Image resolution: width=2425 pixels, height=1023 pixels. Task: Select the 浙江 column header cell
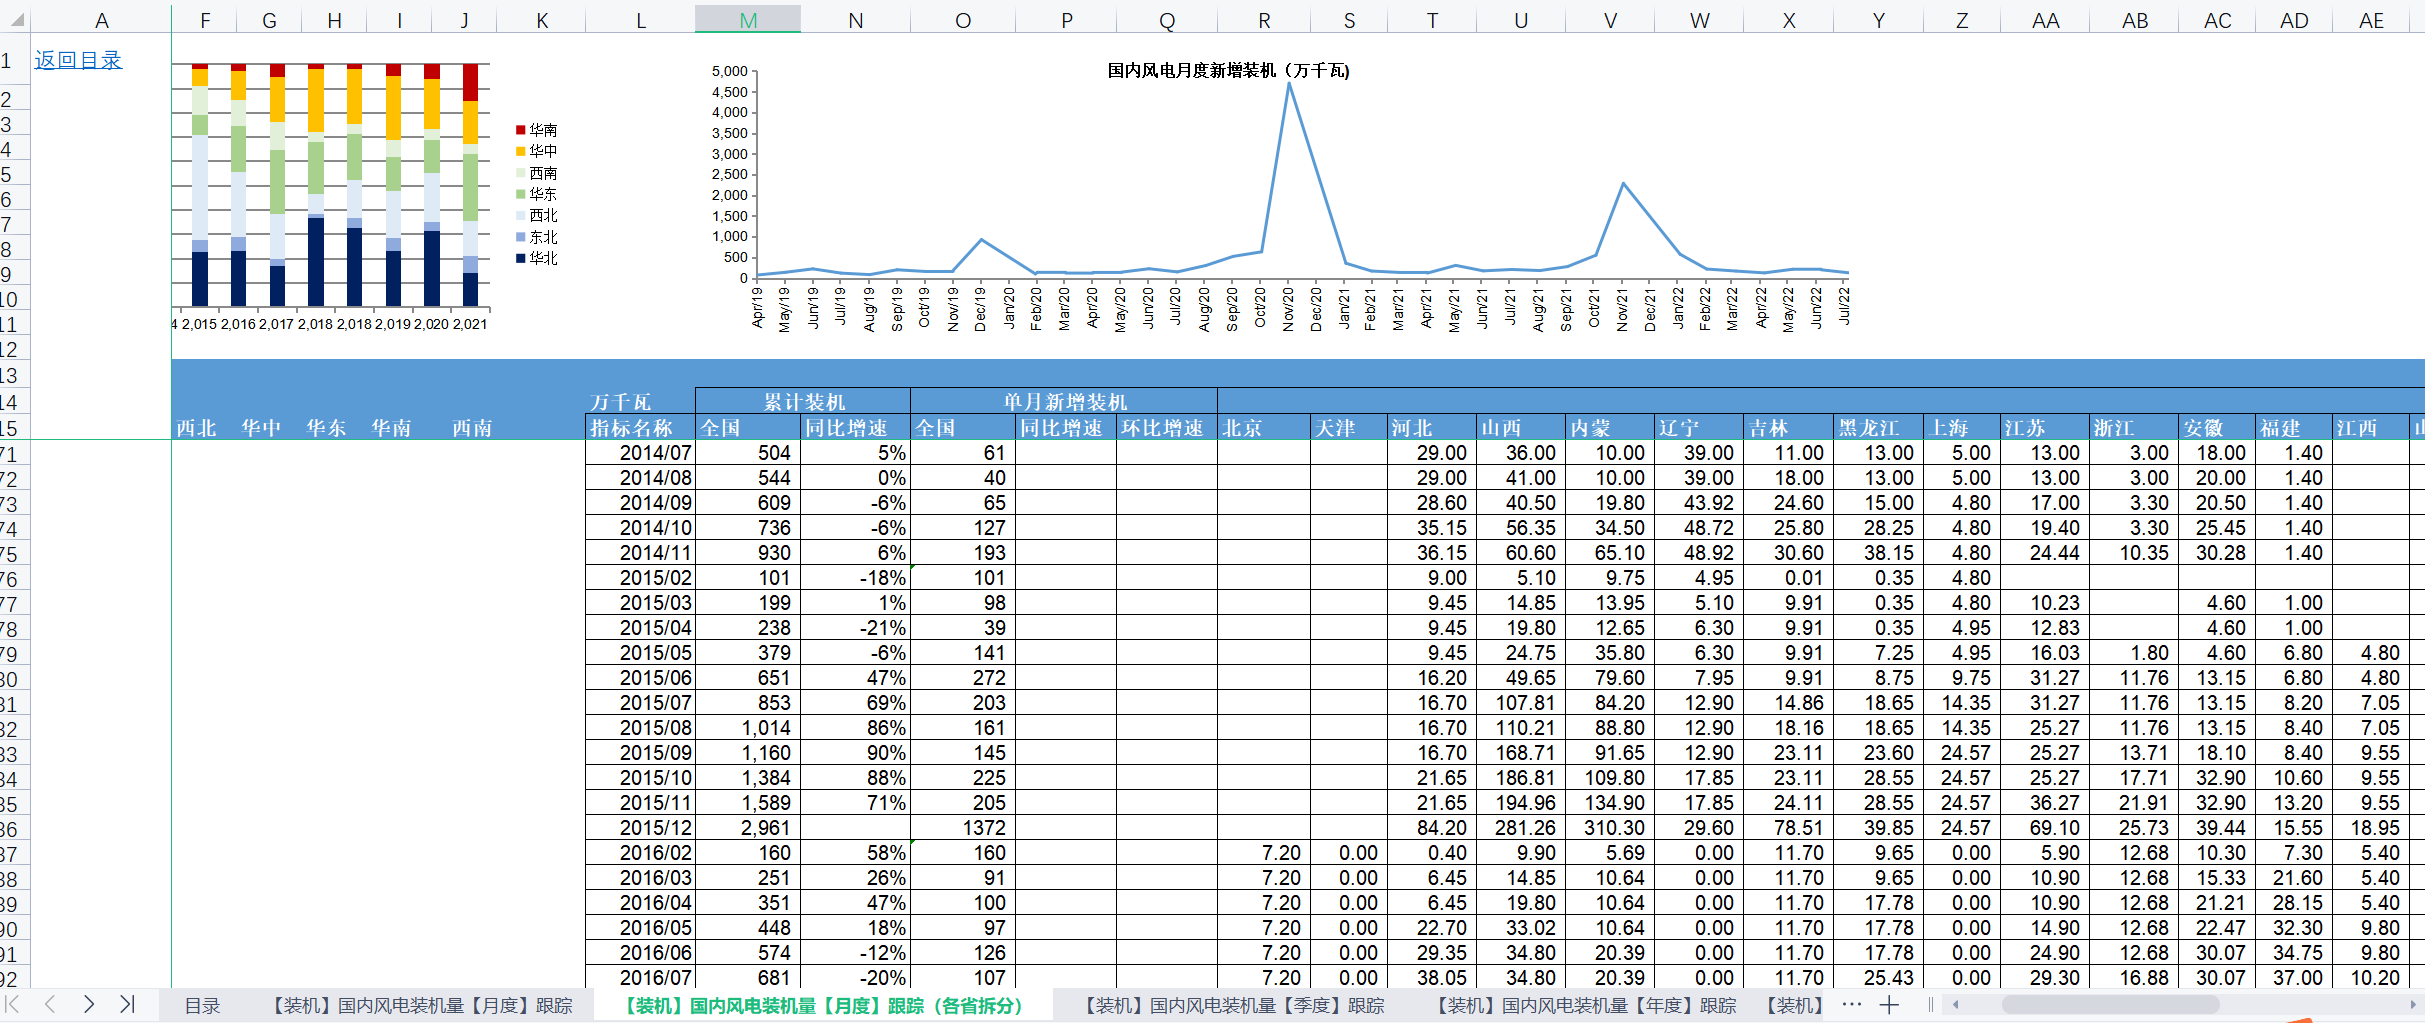[x=2133, y=427]
